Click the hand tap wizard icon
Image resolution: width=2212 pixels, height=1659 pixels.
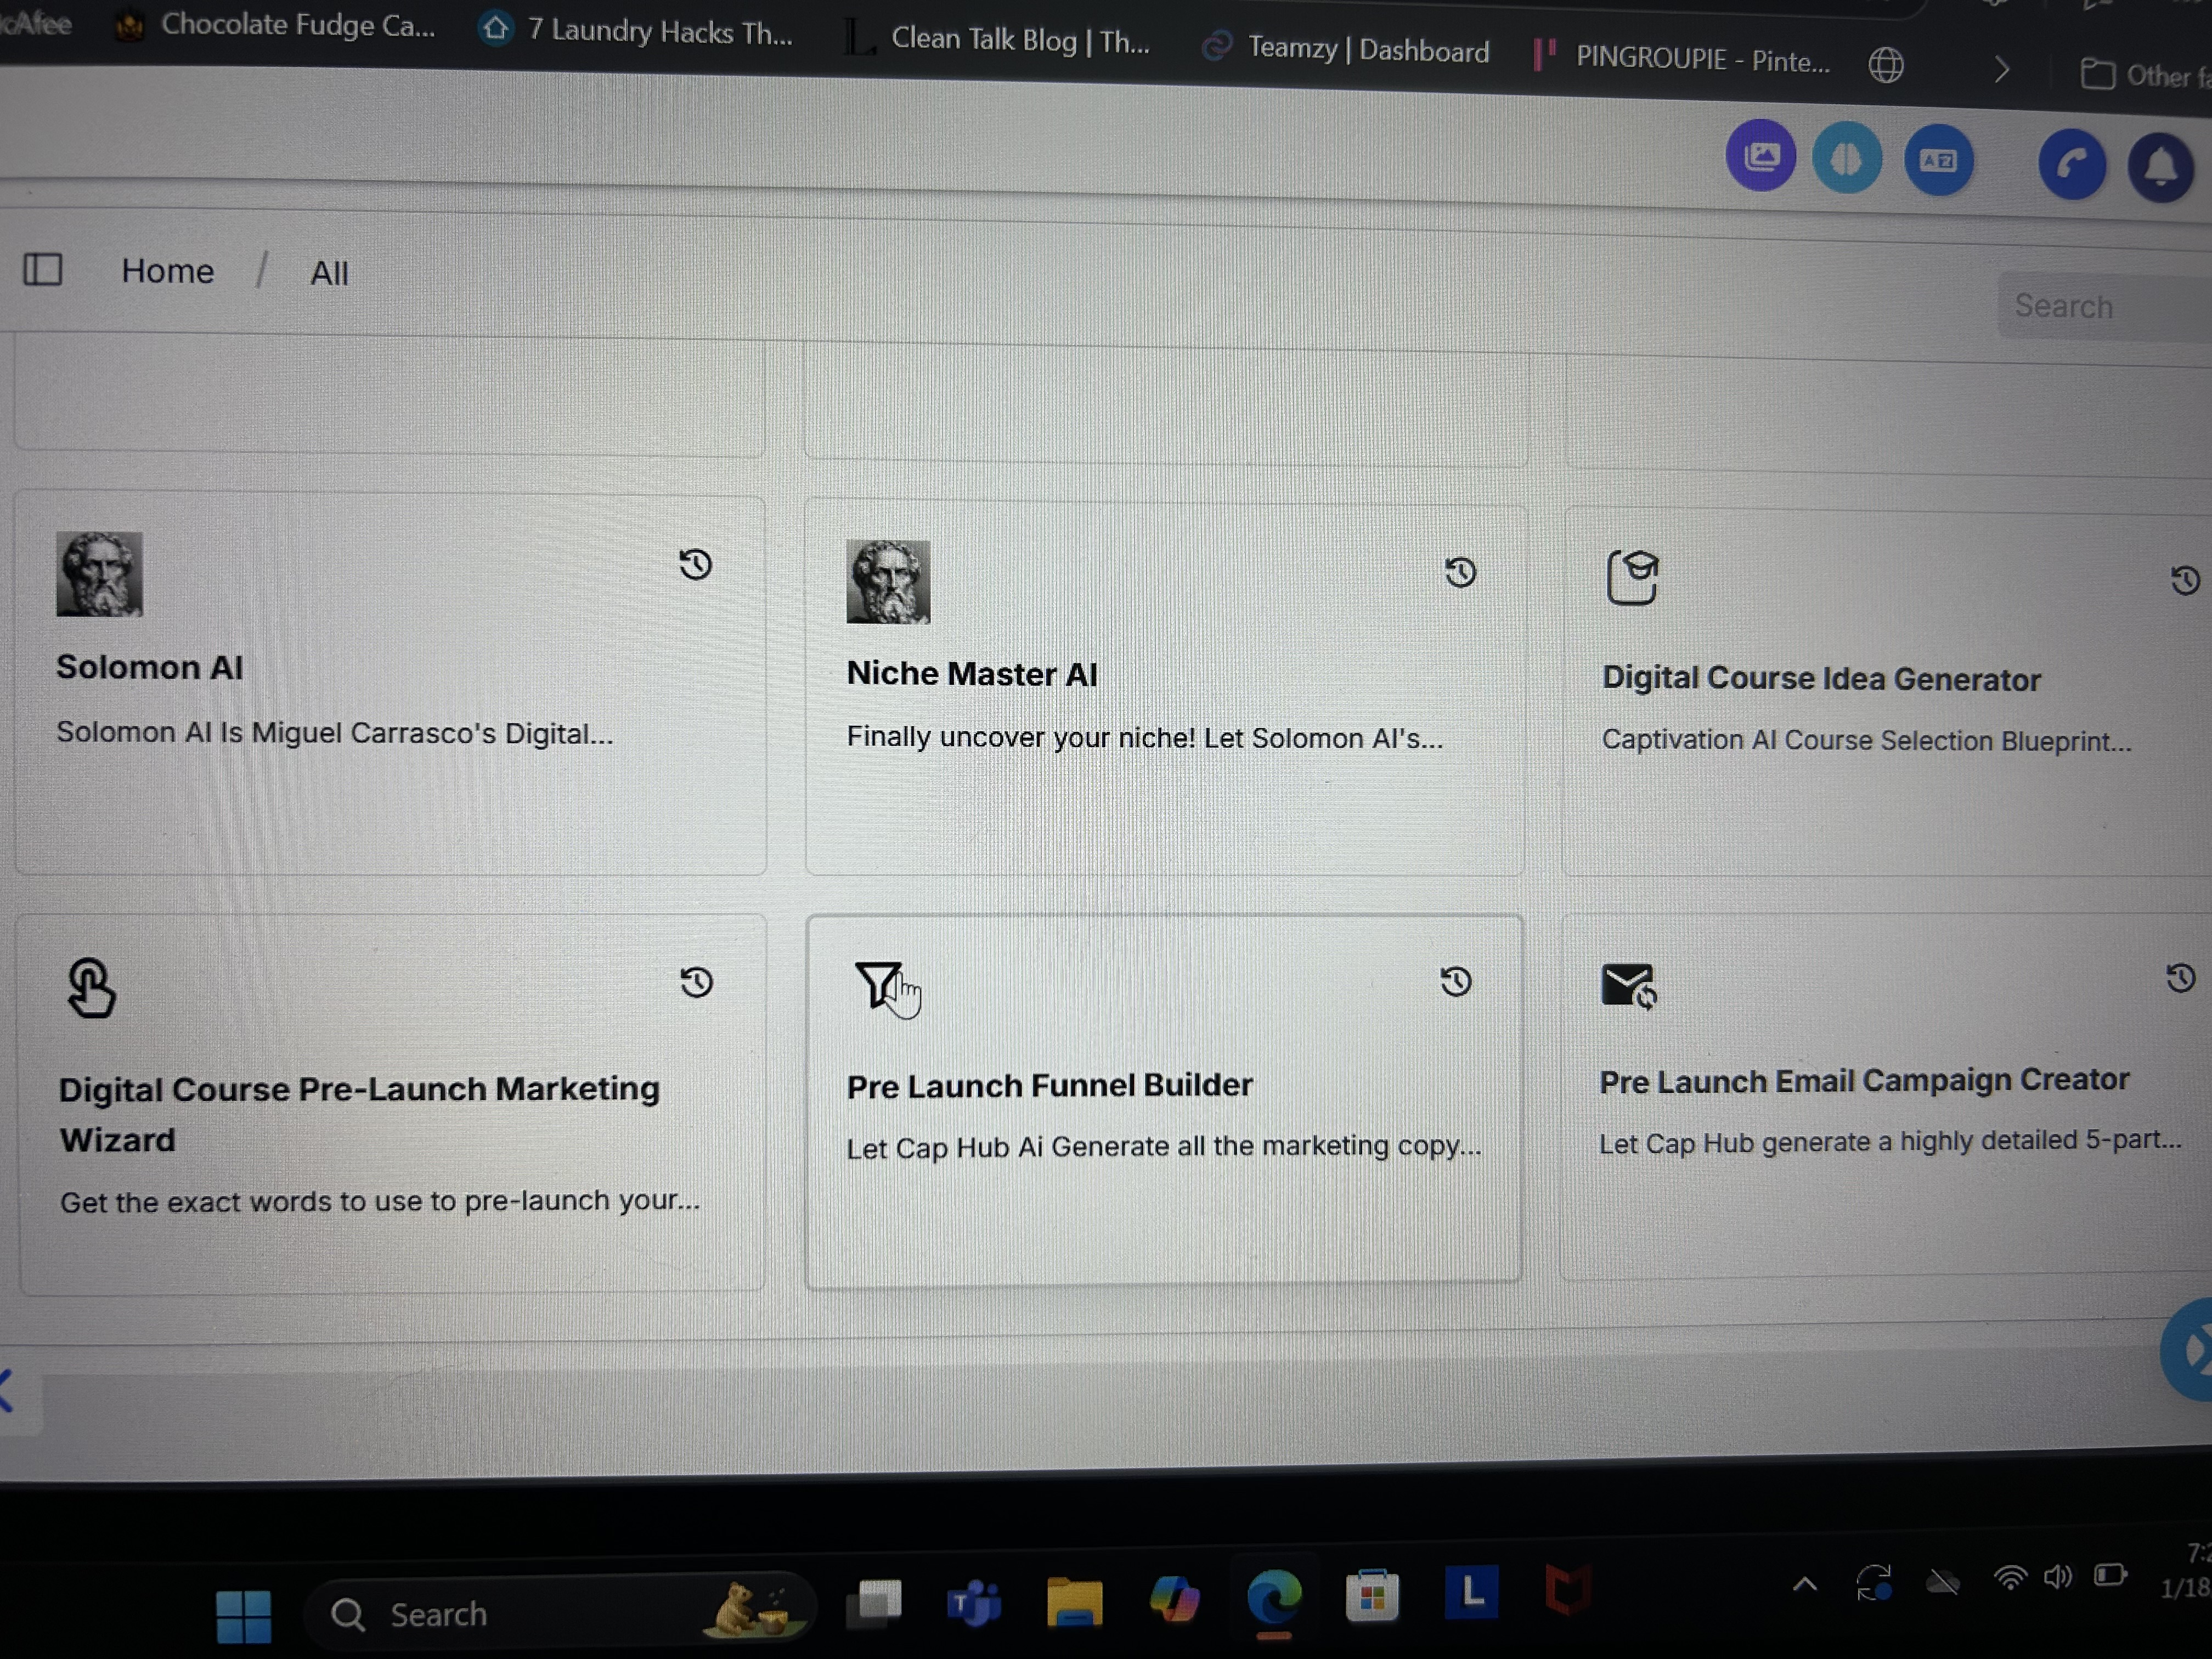click(x=91, y=987)
